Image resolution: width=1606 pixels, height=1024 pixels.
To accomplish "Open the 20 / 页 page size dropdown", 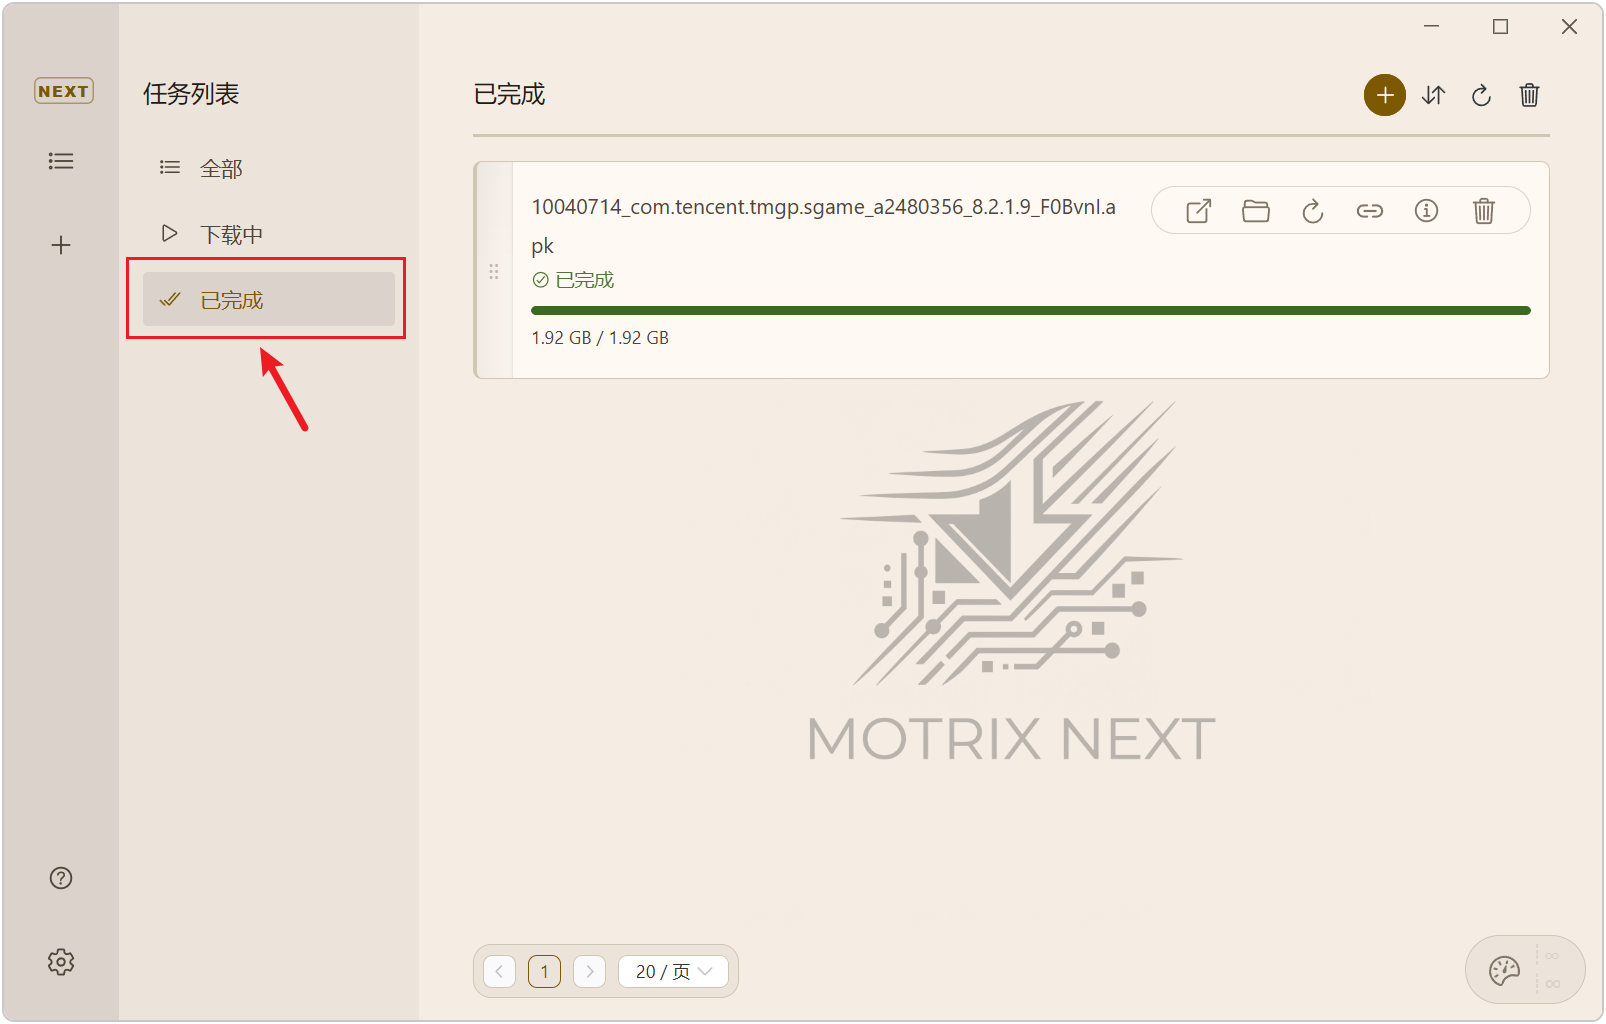I will (673, 971).
